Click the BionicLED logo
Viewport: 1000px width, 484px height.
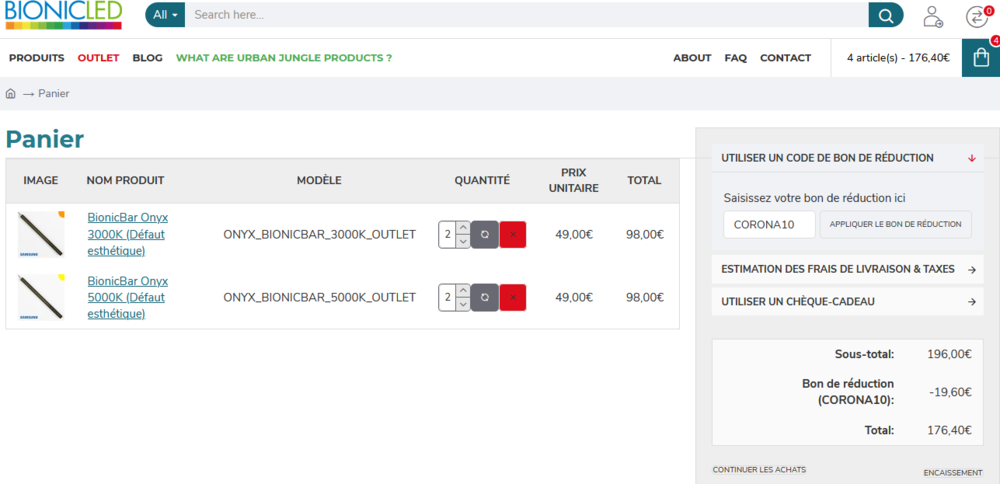point(63,15)
